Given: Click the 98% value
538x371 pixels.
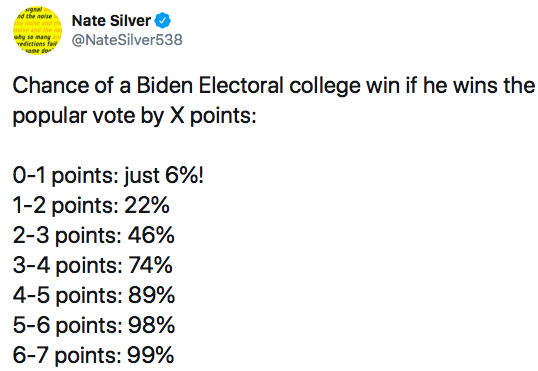Looking at the screenshot, I should point(151,325).
